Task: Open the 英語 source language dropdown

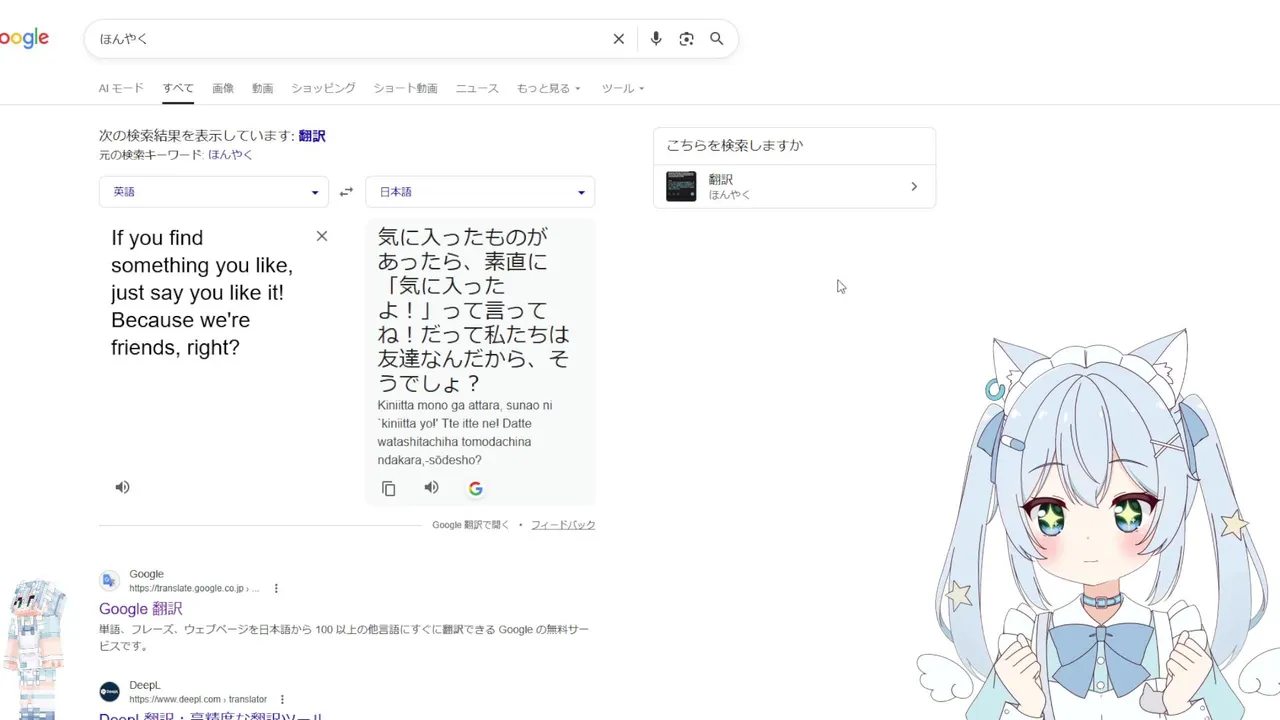Action: coord(214,192)
